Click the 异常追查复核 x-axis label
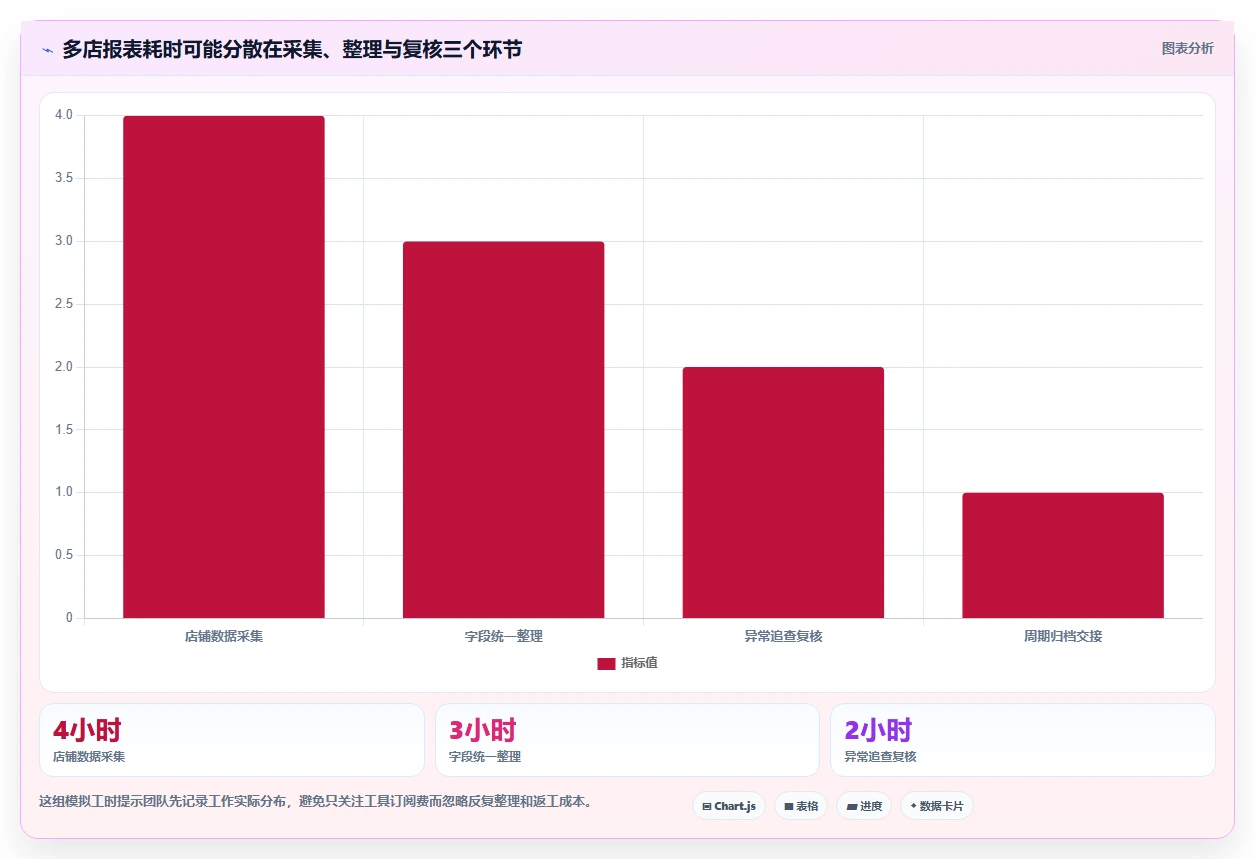Screen dimensions: 1255x859 coord(783,636)
